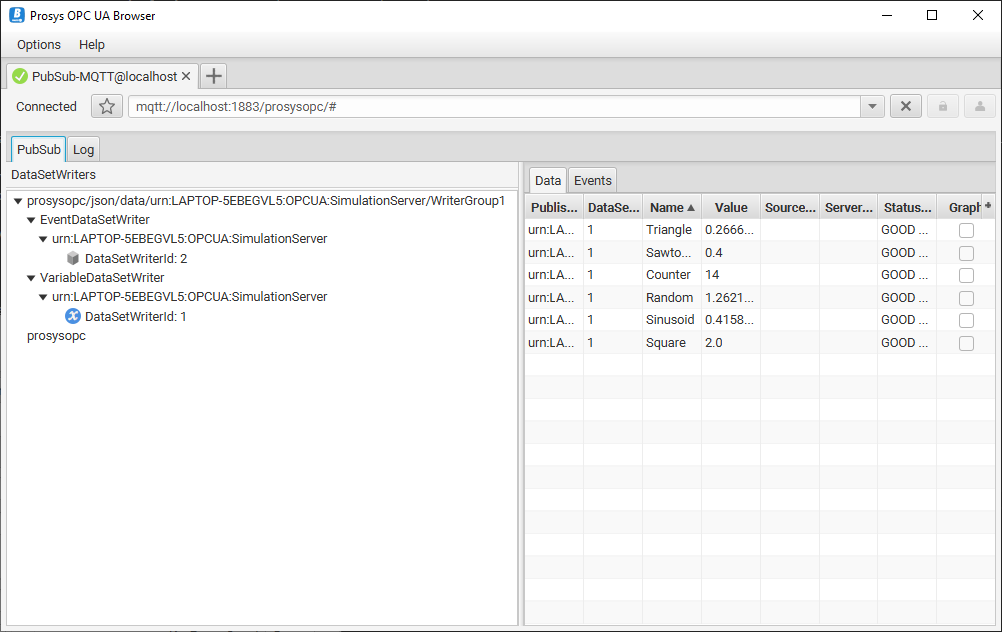
Task: Select the PubSub-MQTT@localhost connection tab
Action: coord(104,77)
